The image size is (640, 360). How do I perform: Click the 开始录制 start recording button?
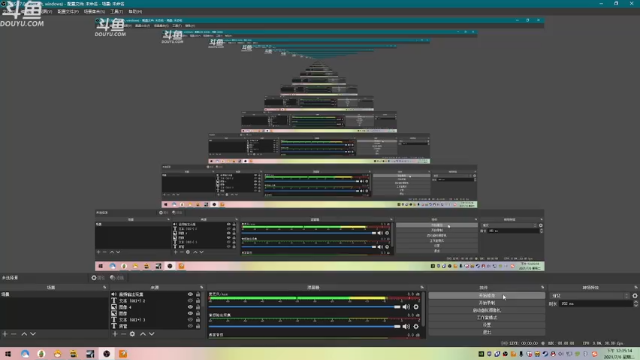pyautogui.click(x=487, y=303)
